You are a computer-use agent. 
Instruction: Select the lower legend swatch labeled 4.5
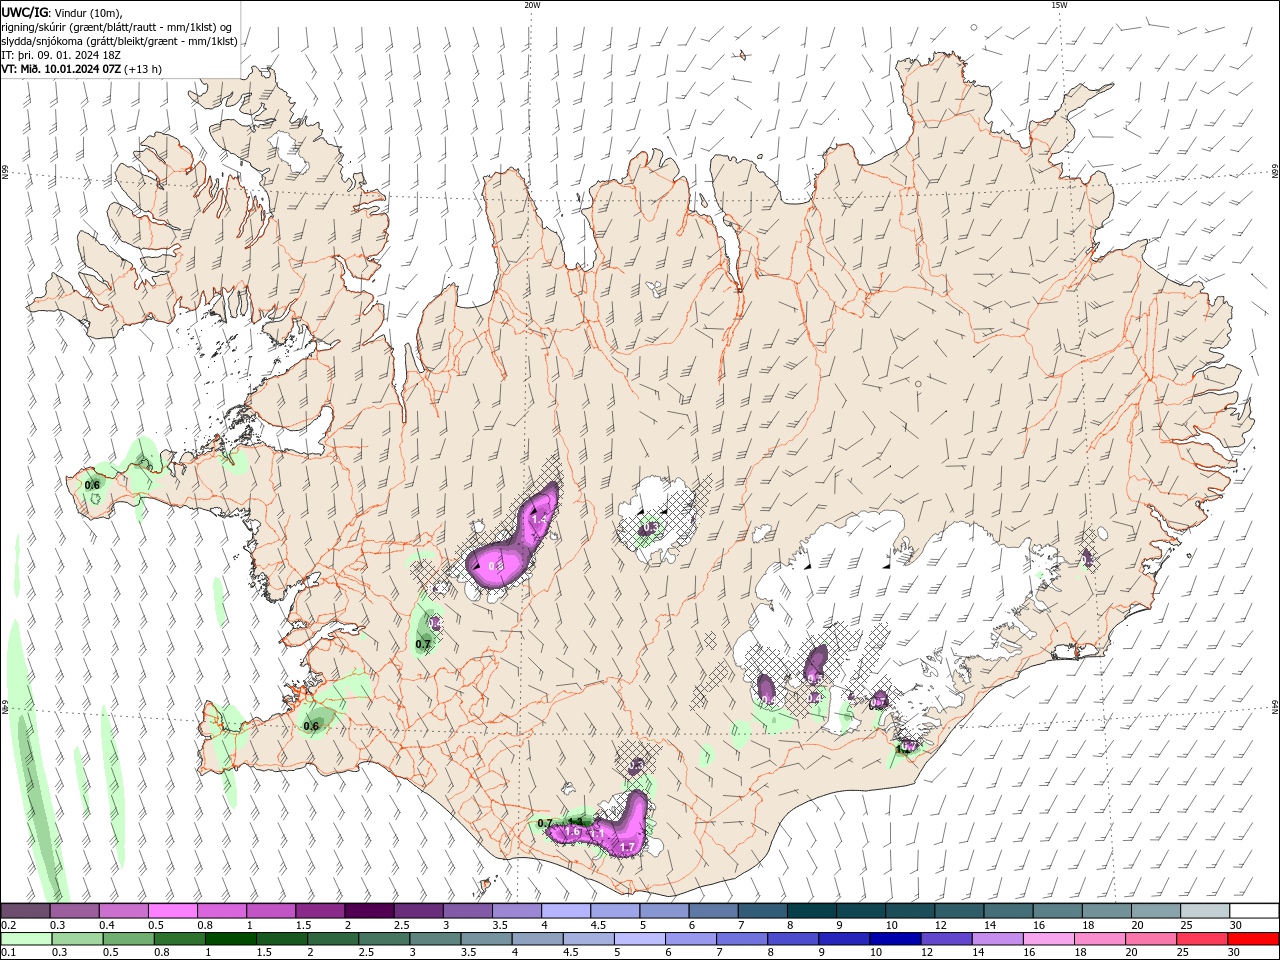click(x=589, y=939)
